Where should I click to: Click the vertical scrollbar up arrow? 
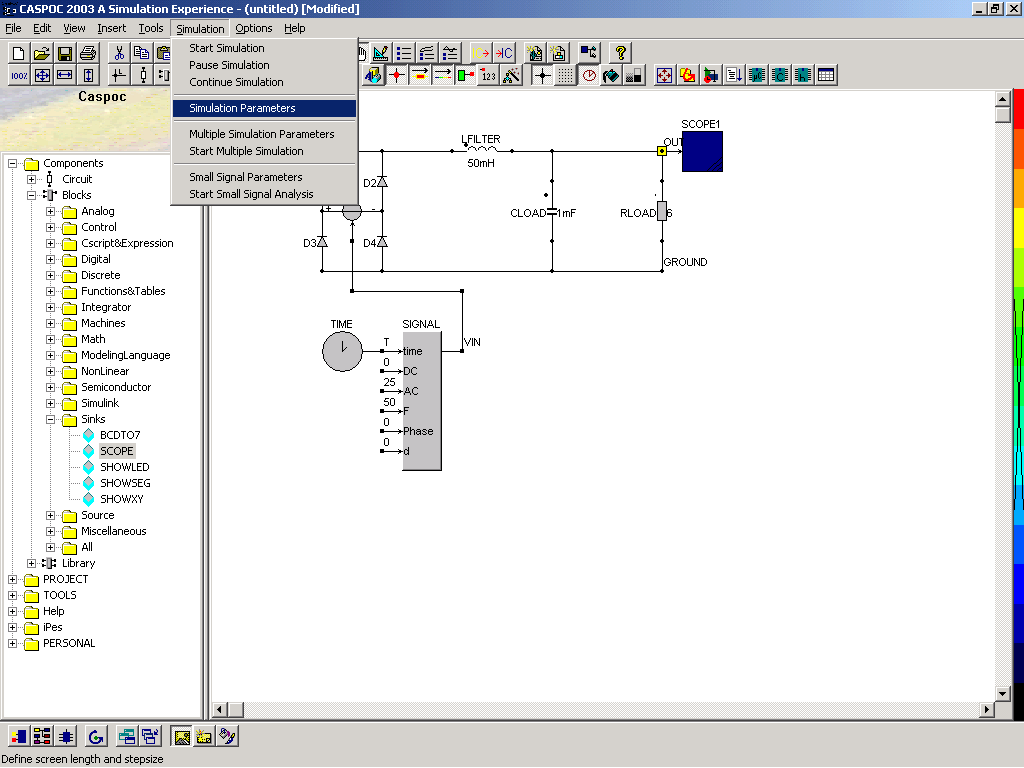tap(1002, 99)
